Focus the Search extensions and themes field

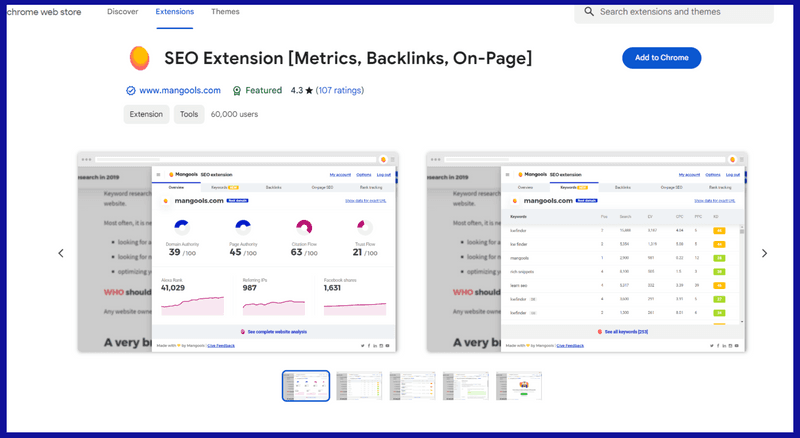click(x=680, y=12)
